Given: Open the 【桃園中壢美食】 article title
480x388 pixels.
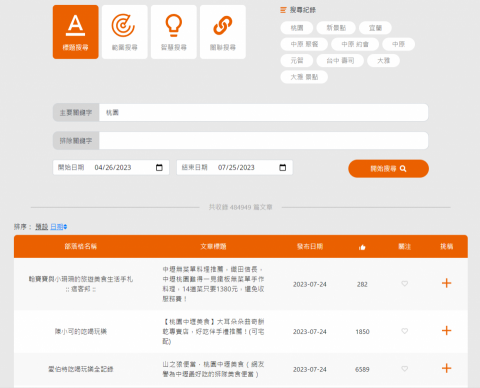Looking at the screenshot, I should click(213, 331).
